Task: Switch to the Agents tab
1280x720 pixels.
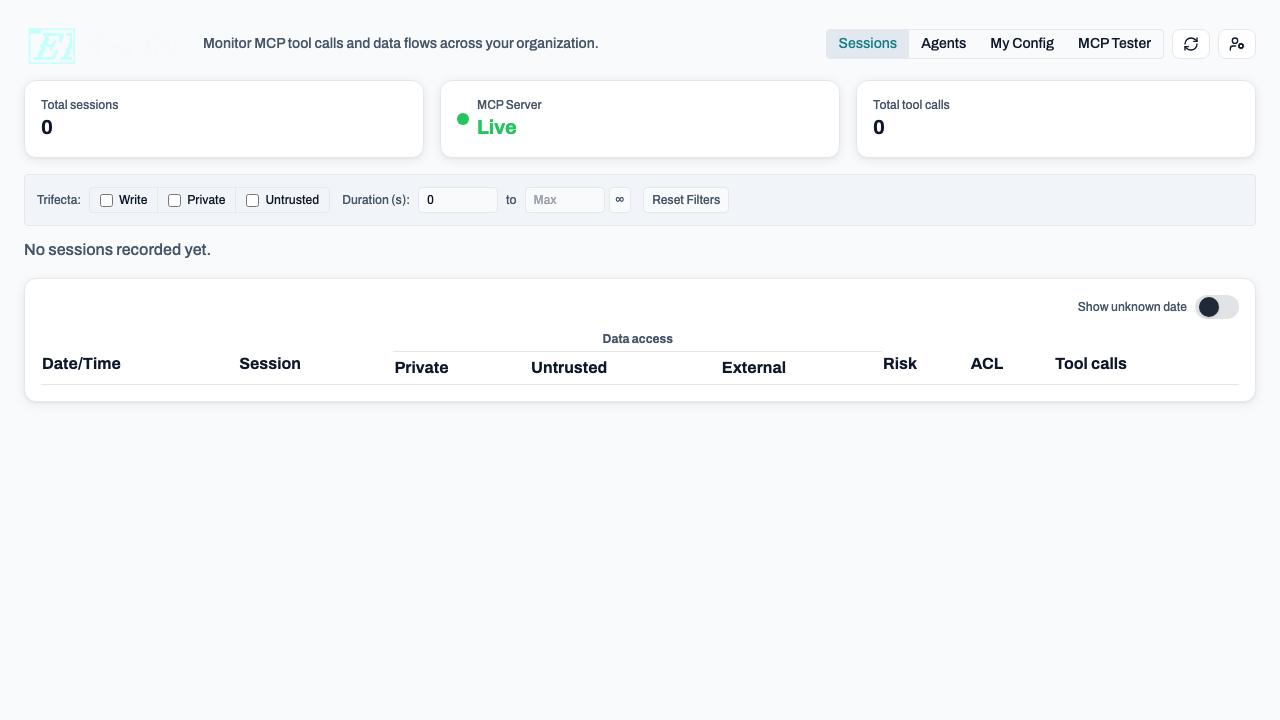Action: 943,43
